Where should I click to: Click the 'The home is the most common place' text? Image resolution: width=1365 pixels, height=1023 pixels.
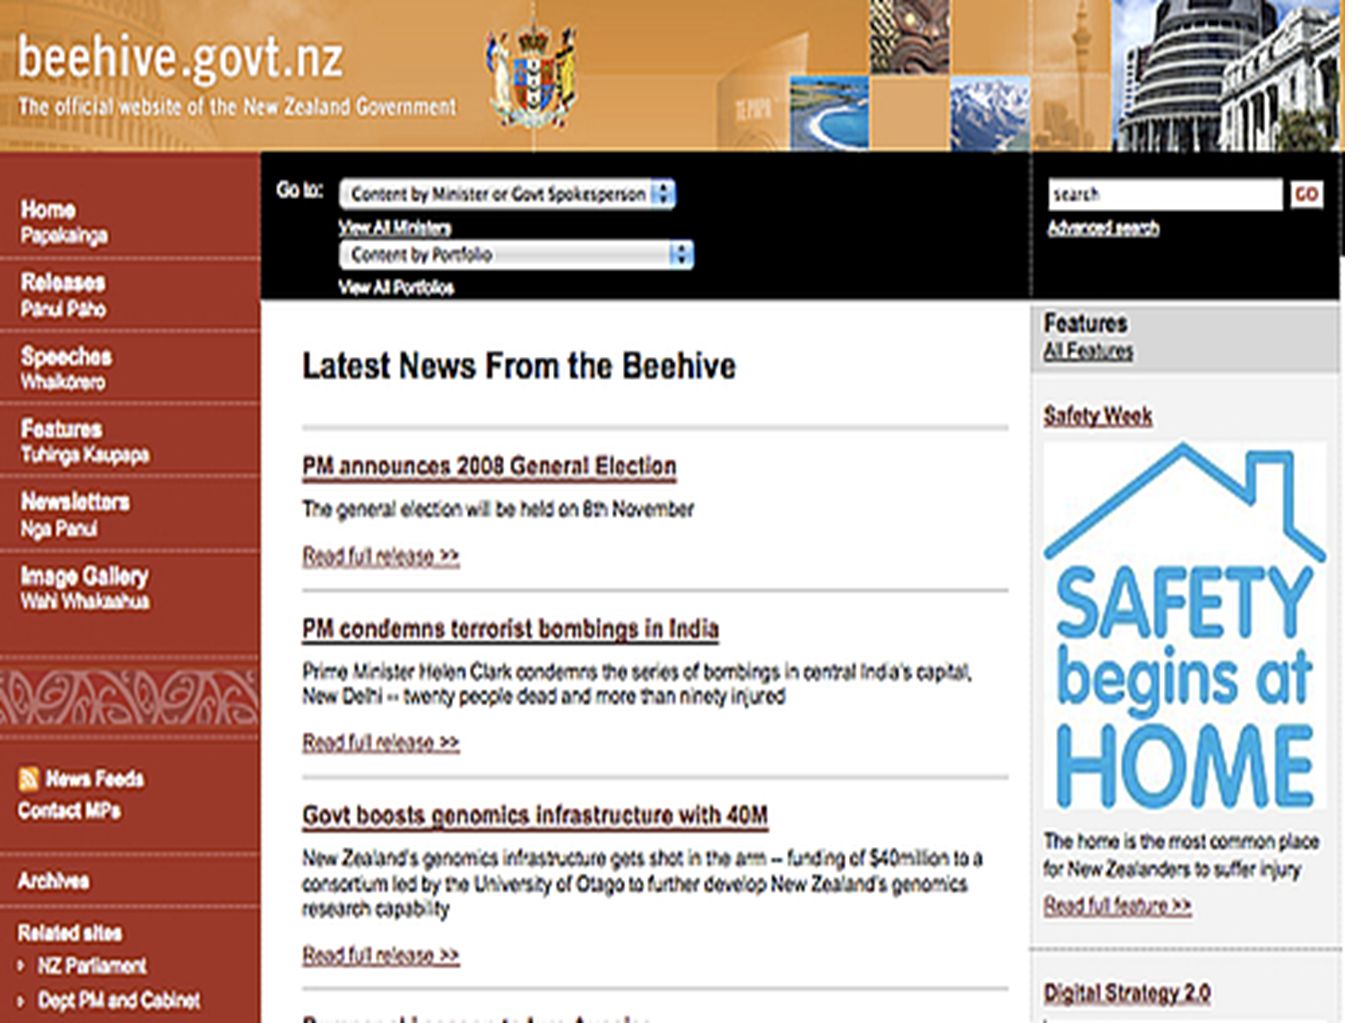1182,842
